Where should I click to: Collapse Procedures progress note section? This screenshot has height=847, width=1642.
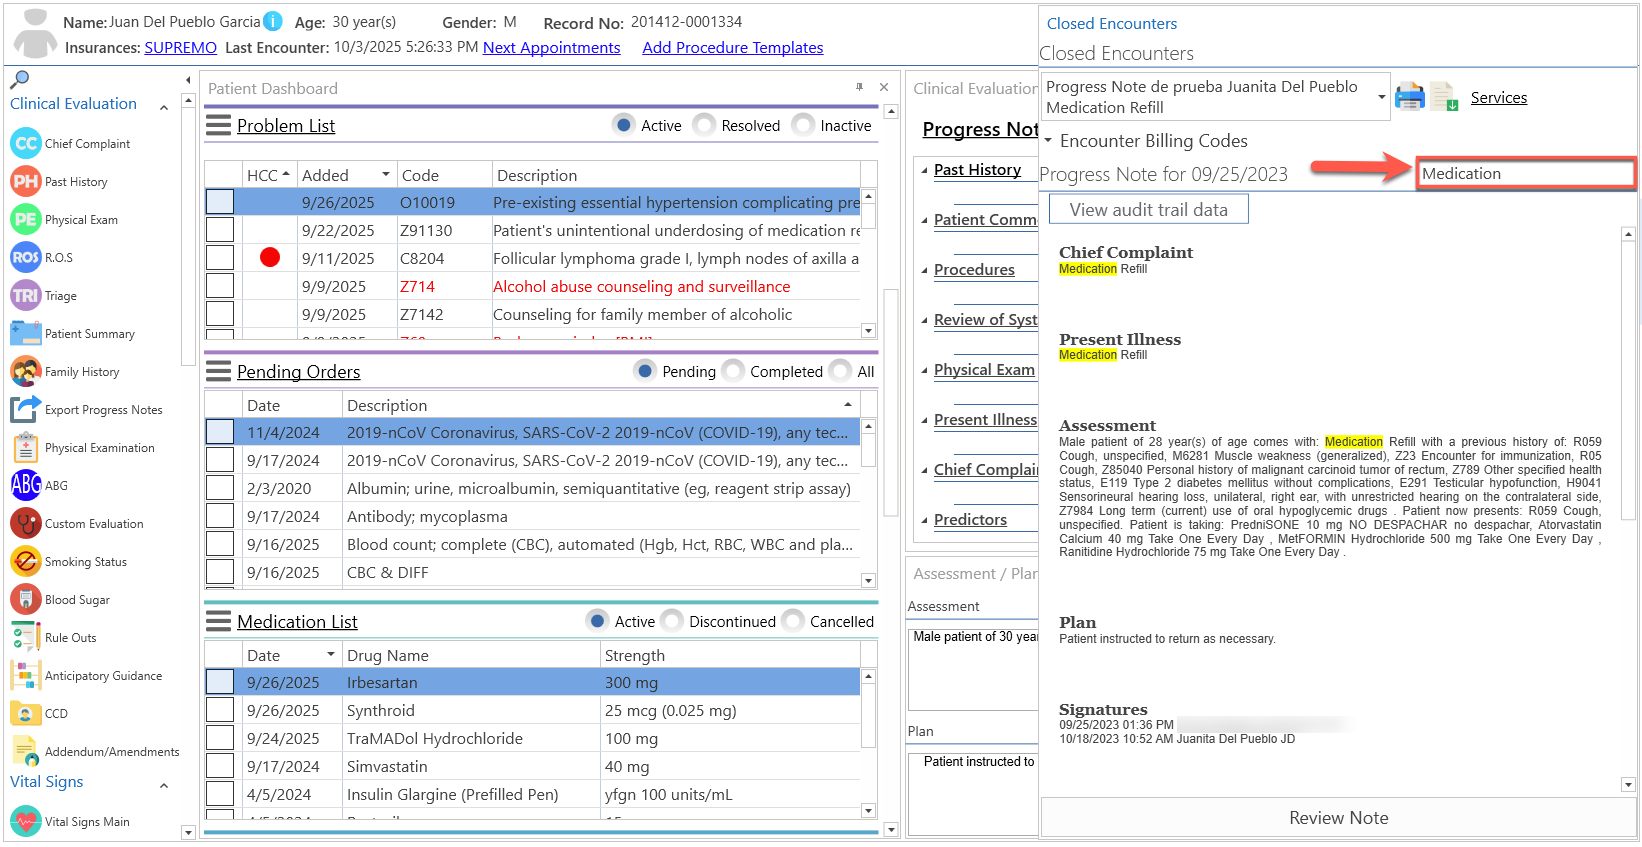[x=924, y=270]
